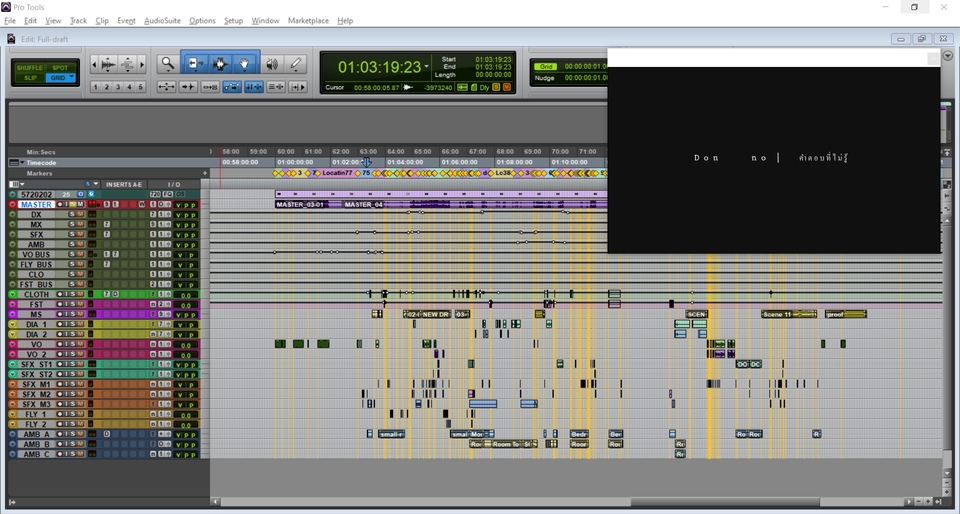Add a marker with plus button
Screen dimensions: 960x514
(x=205, y=173)
